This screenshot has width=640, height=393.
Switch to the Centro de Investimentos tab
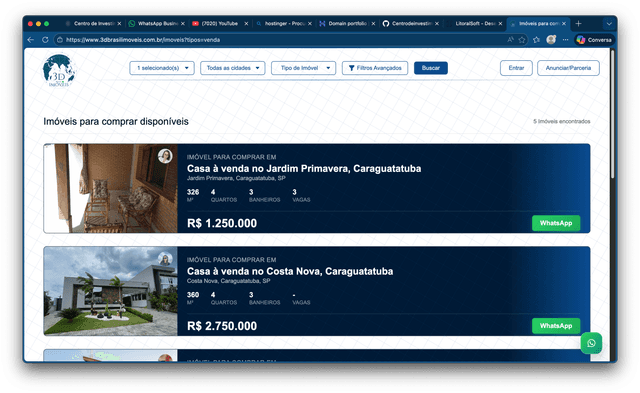click(x=93, y=24)
